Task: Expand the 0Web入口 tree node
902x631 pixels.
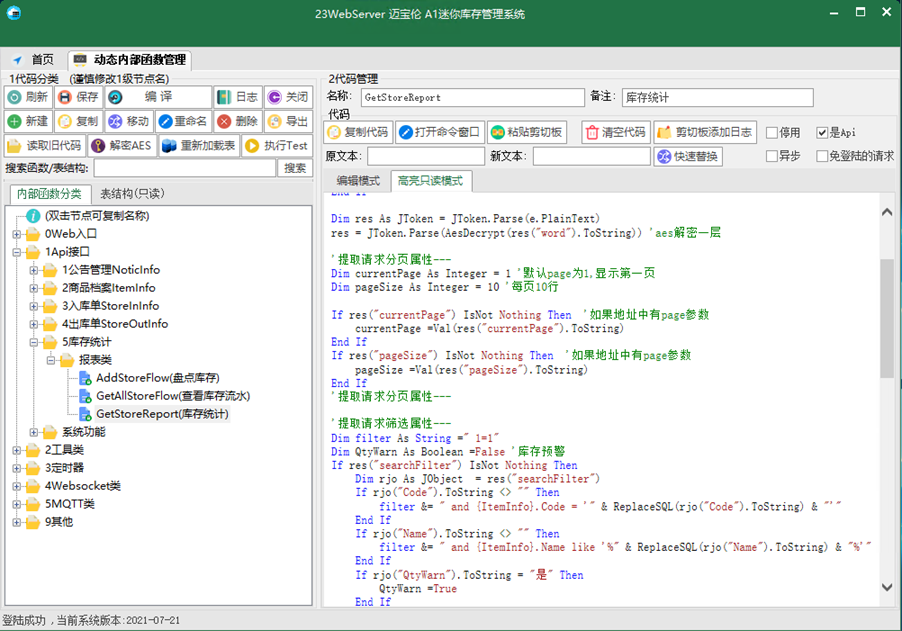Action: coord(17,234)
